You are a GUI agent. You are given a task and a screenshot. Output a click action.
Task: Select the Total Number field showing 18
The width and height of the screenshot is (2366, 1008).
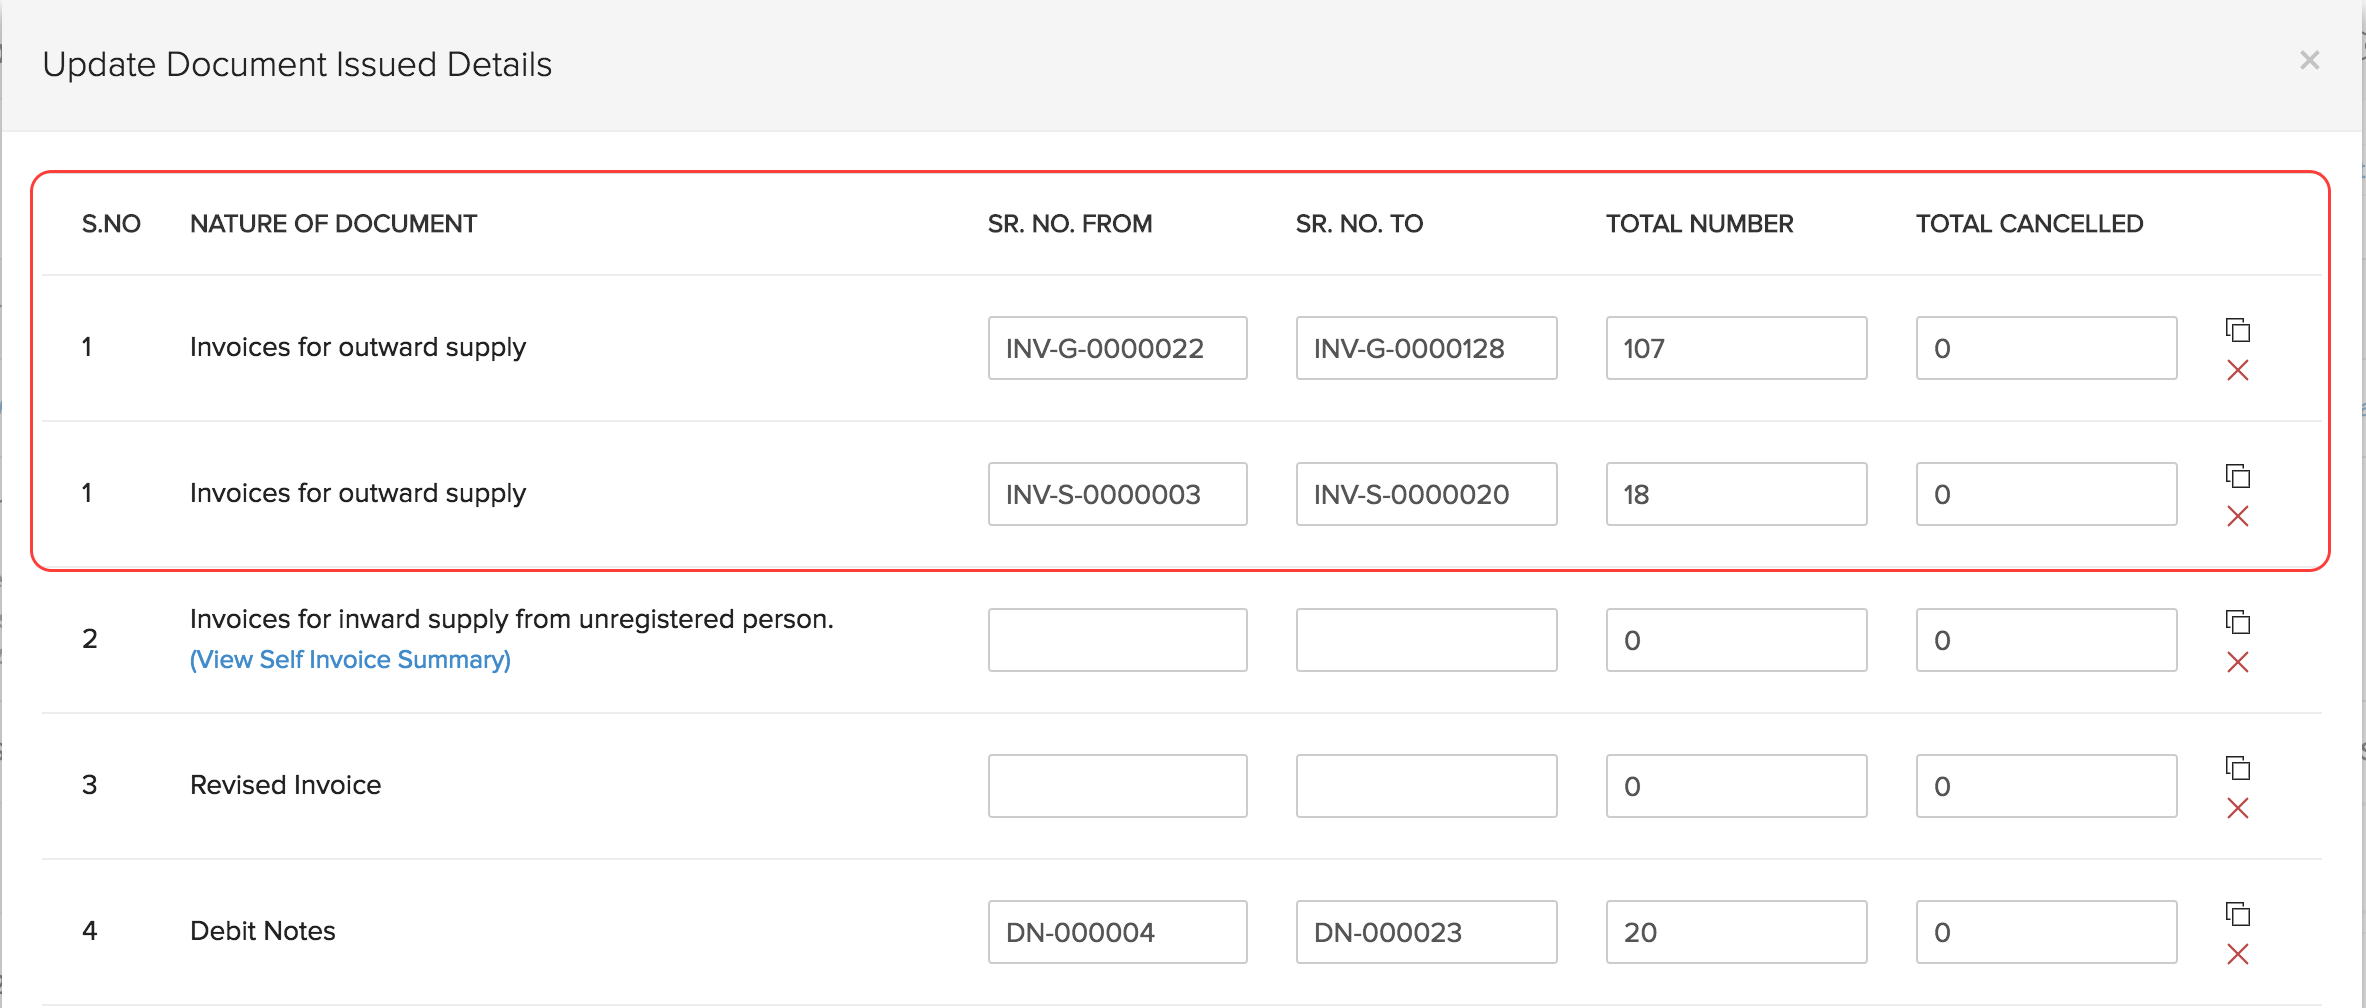tap(1735, 494)
